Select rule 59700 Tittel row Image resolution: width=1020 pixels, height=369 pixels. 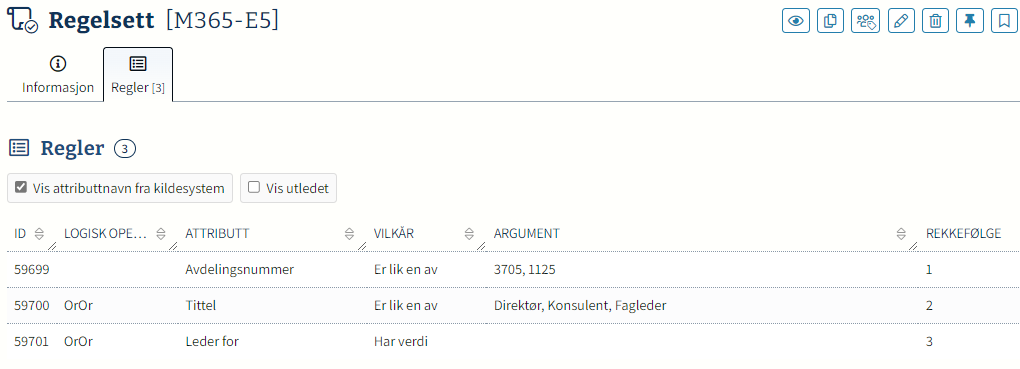click(513, 305)
